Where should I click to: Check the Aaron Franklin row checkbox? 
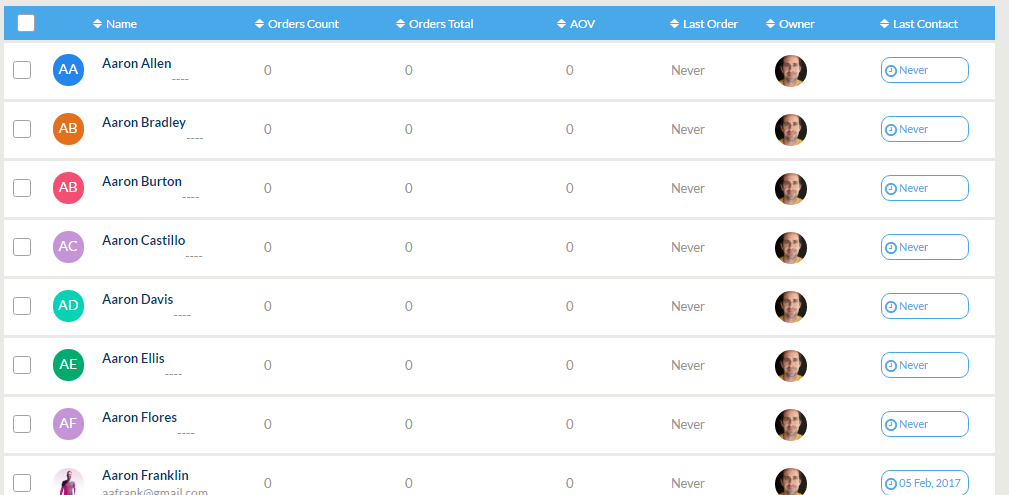pyautogui.click(x=22, y=483)
